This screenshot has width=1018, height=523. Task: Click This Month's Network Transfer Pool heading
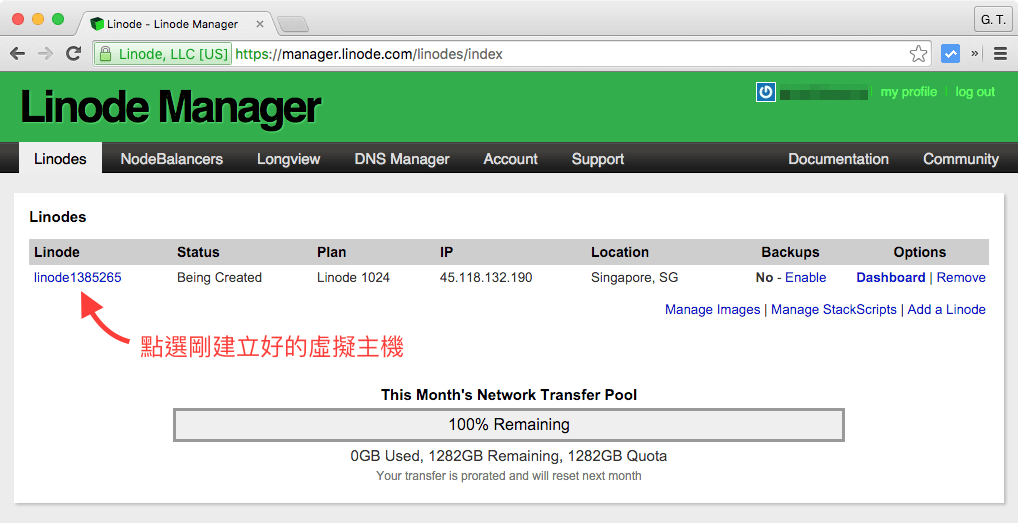tap(509, 395)
